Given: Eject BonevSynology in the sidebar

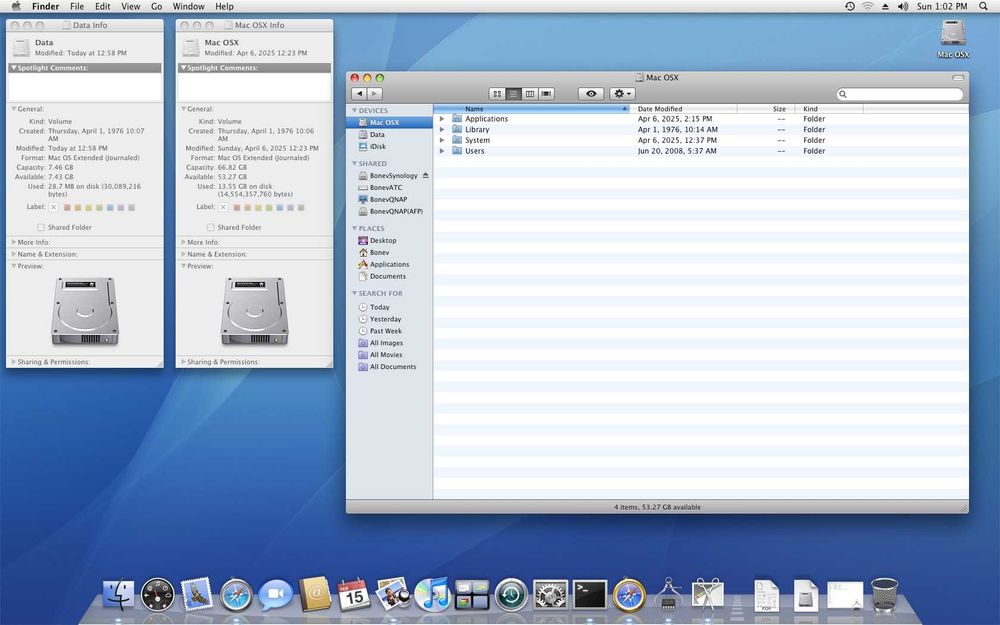Looking at the screenshot, I should click(425, 175).
